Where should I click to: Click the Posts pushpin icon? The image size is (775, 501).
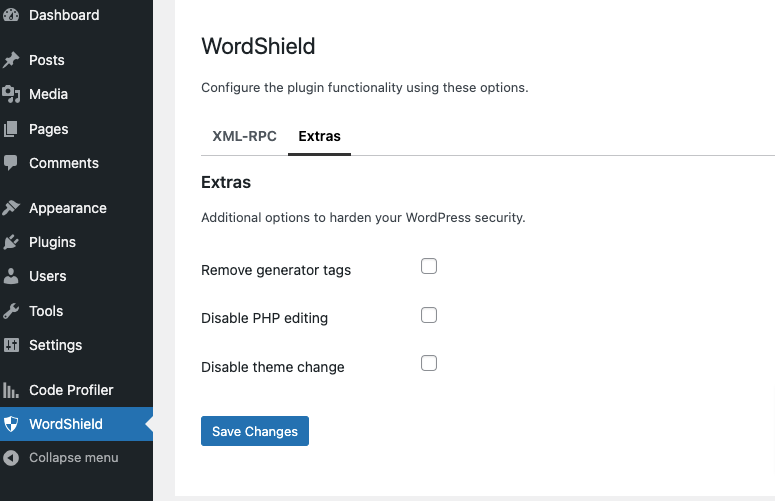11,60
